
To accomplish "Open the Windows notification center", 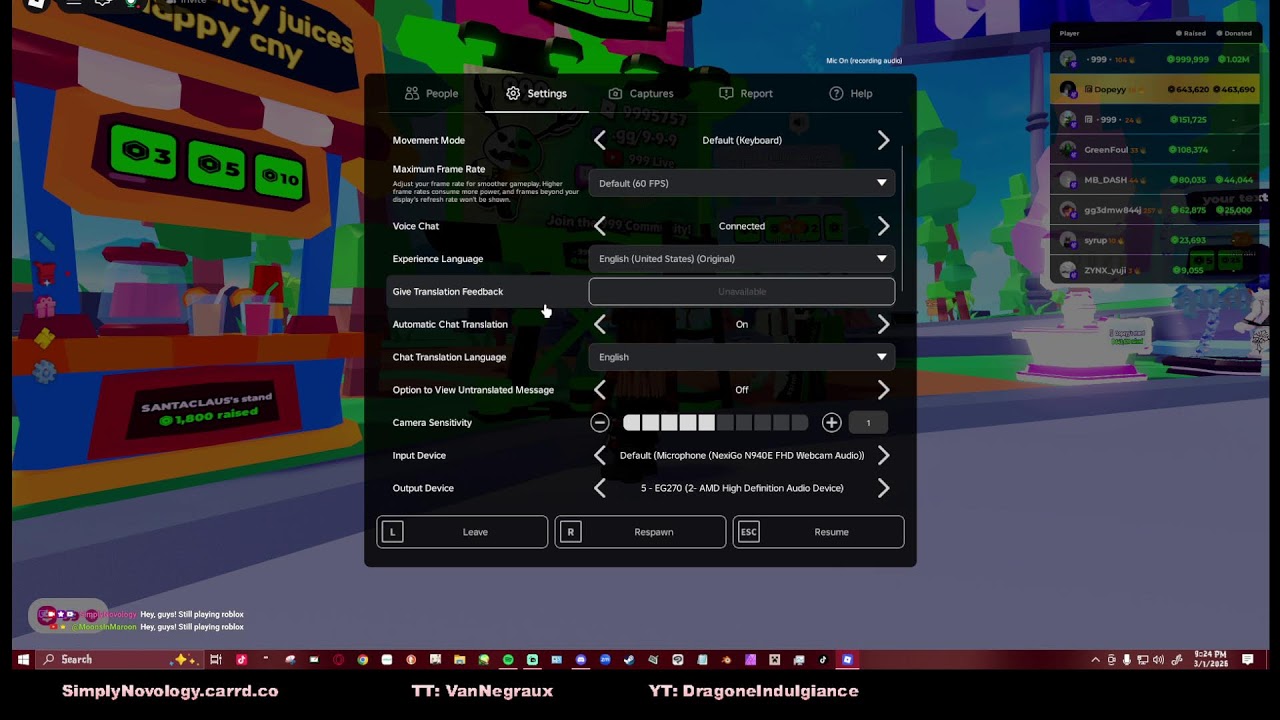I will click(1247, 660).
